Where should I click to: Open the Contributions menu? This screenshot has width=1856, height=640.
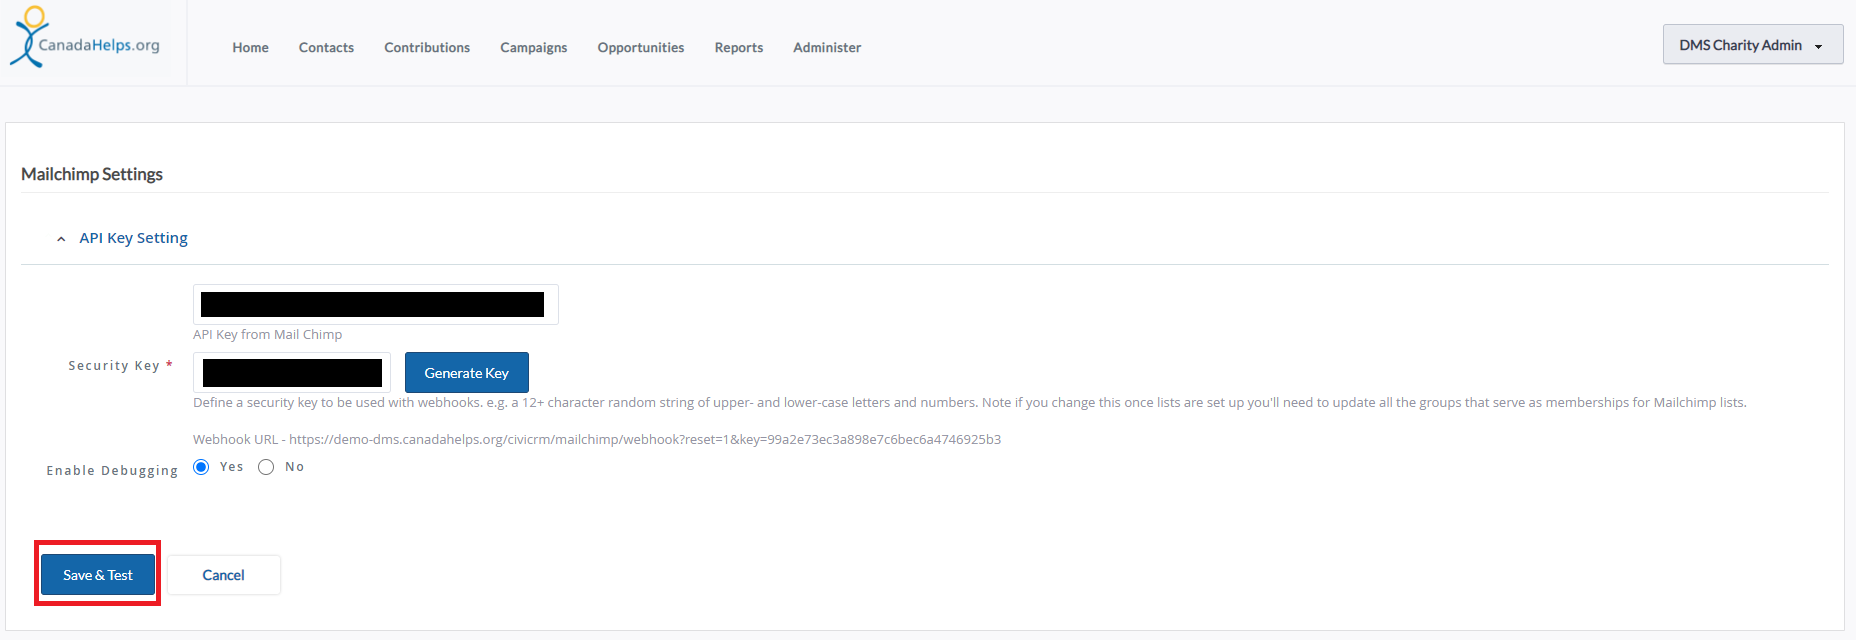pos(427,47)
